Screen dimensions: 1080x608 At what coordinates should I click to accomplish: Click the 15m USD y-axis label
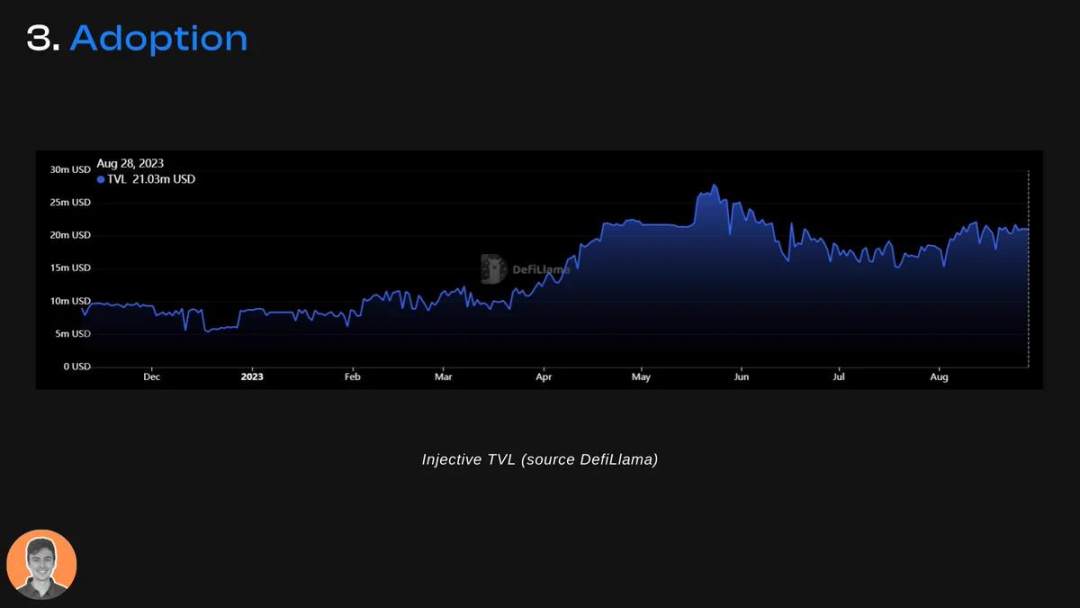coord(70,268)
